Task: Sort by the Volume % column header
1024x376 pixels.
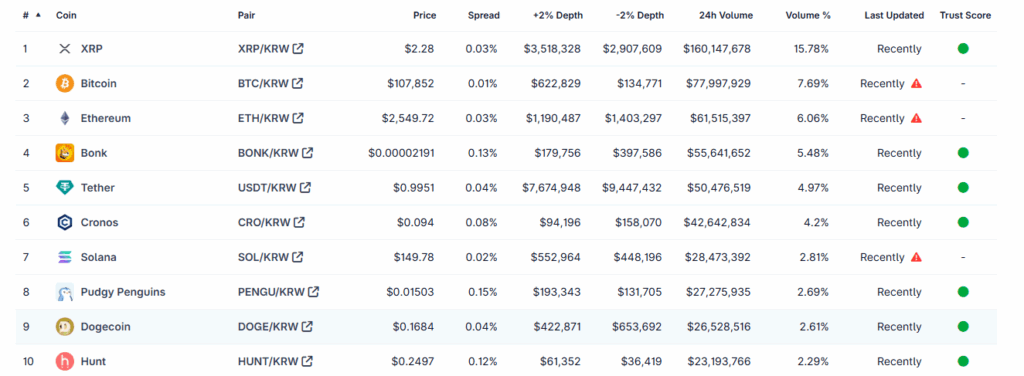Action: coord(808,15)
